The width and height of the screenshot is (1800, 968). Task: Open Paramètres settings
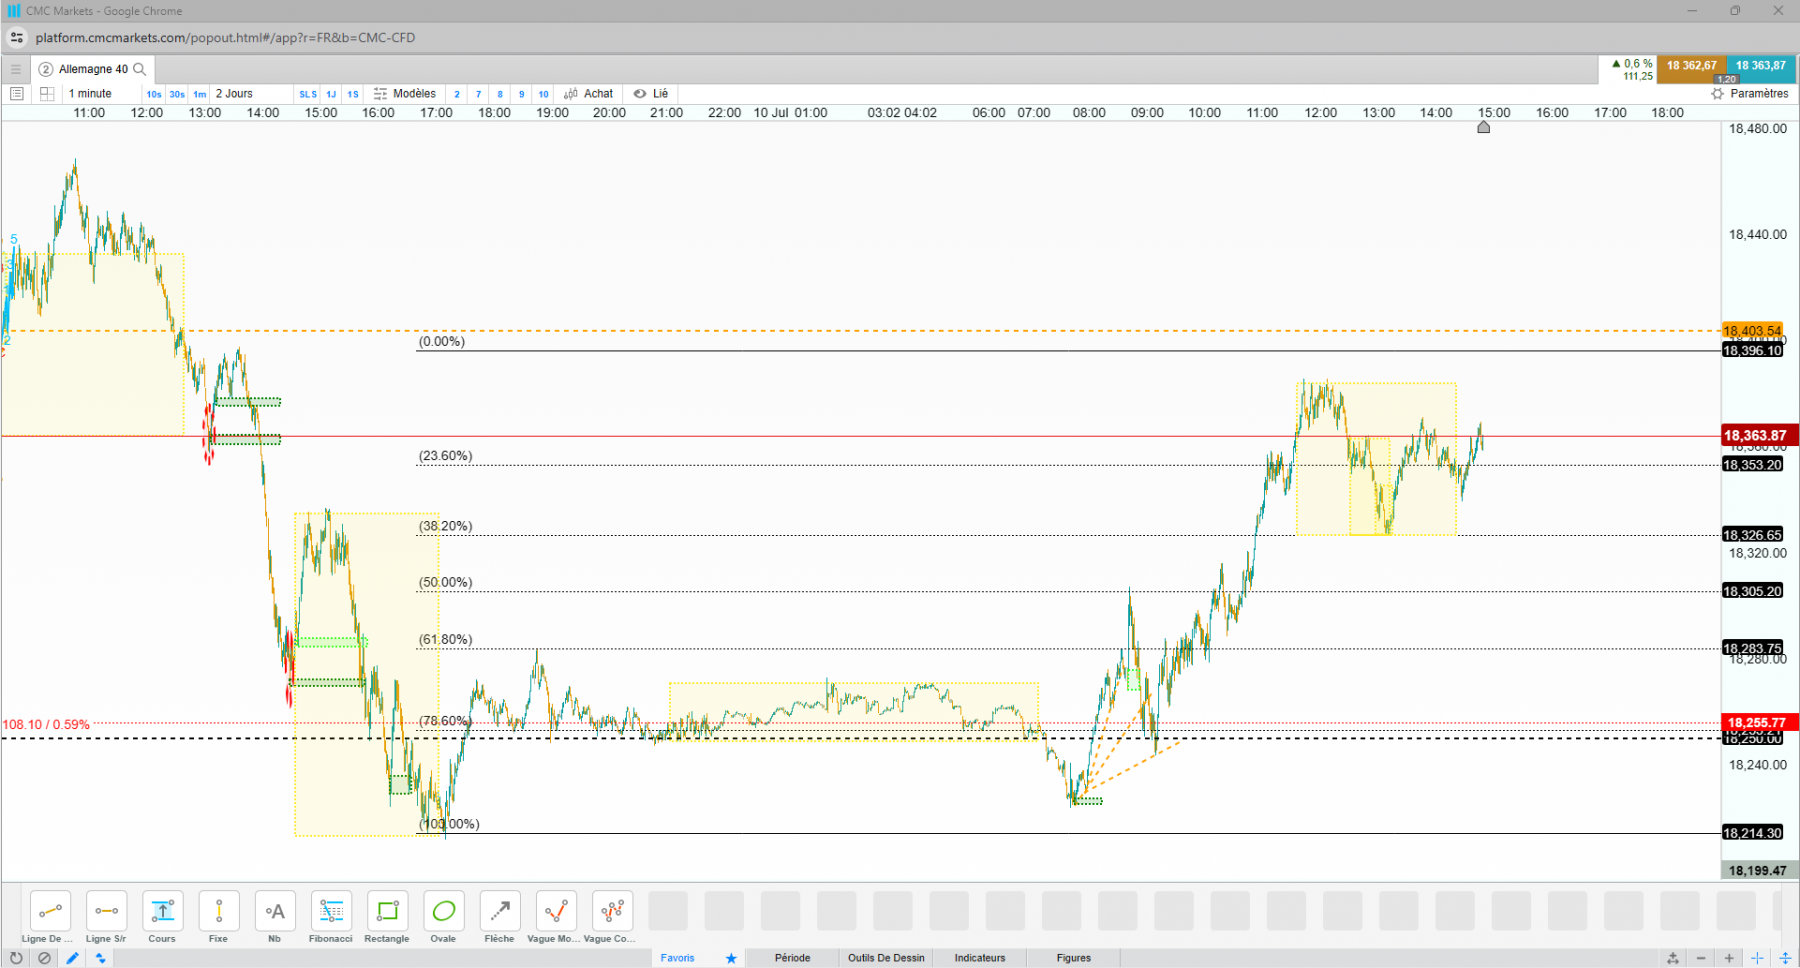tap(1750, 94)
